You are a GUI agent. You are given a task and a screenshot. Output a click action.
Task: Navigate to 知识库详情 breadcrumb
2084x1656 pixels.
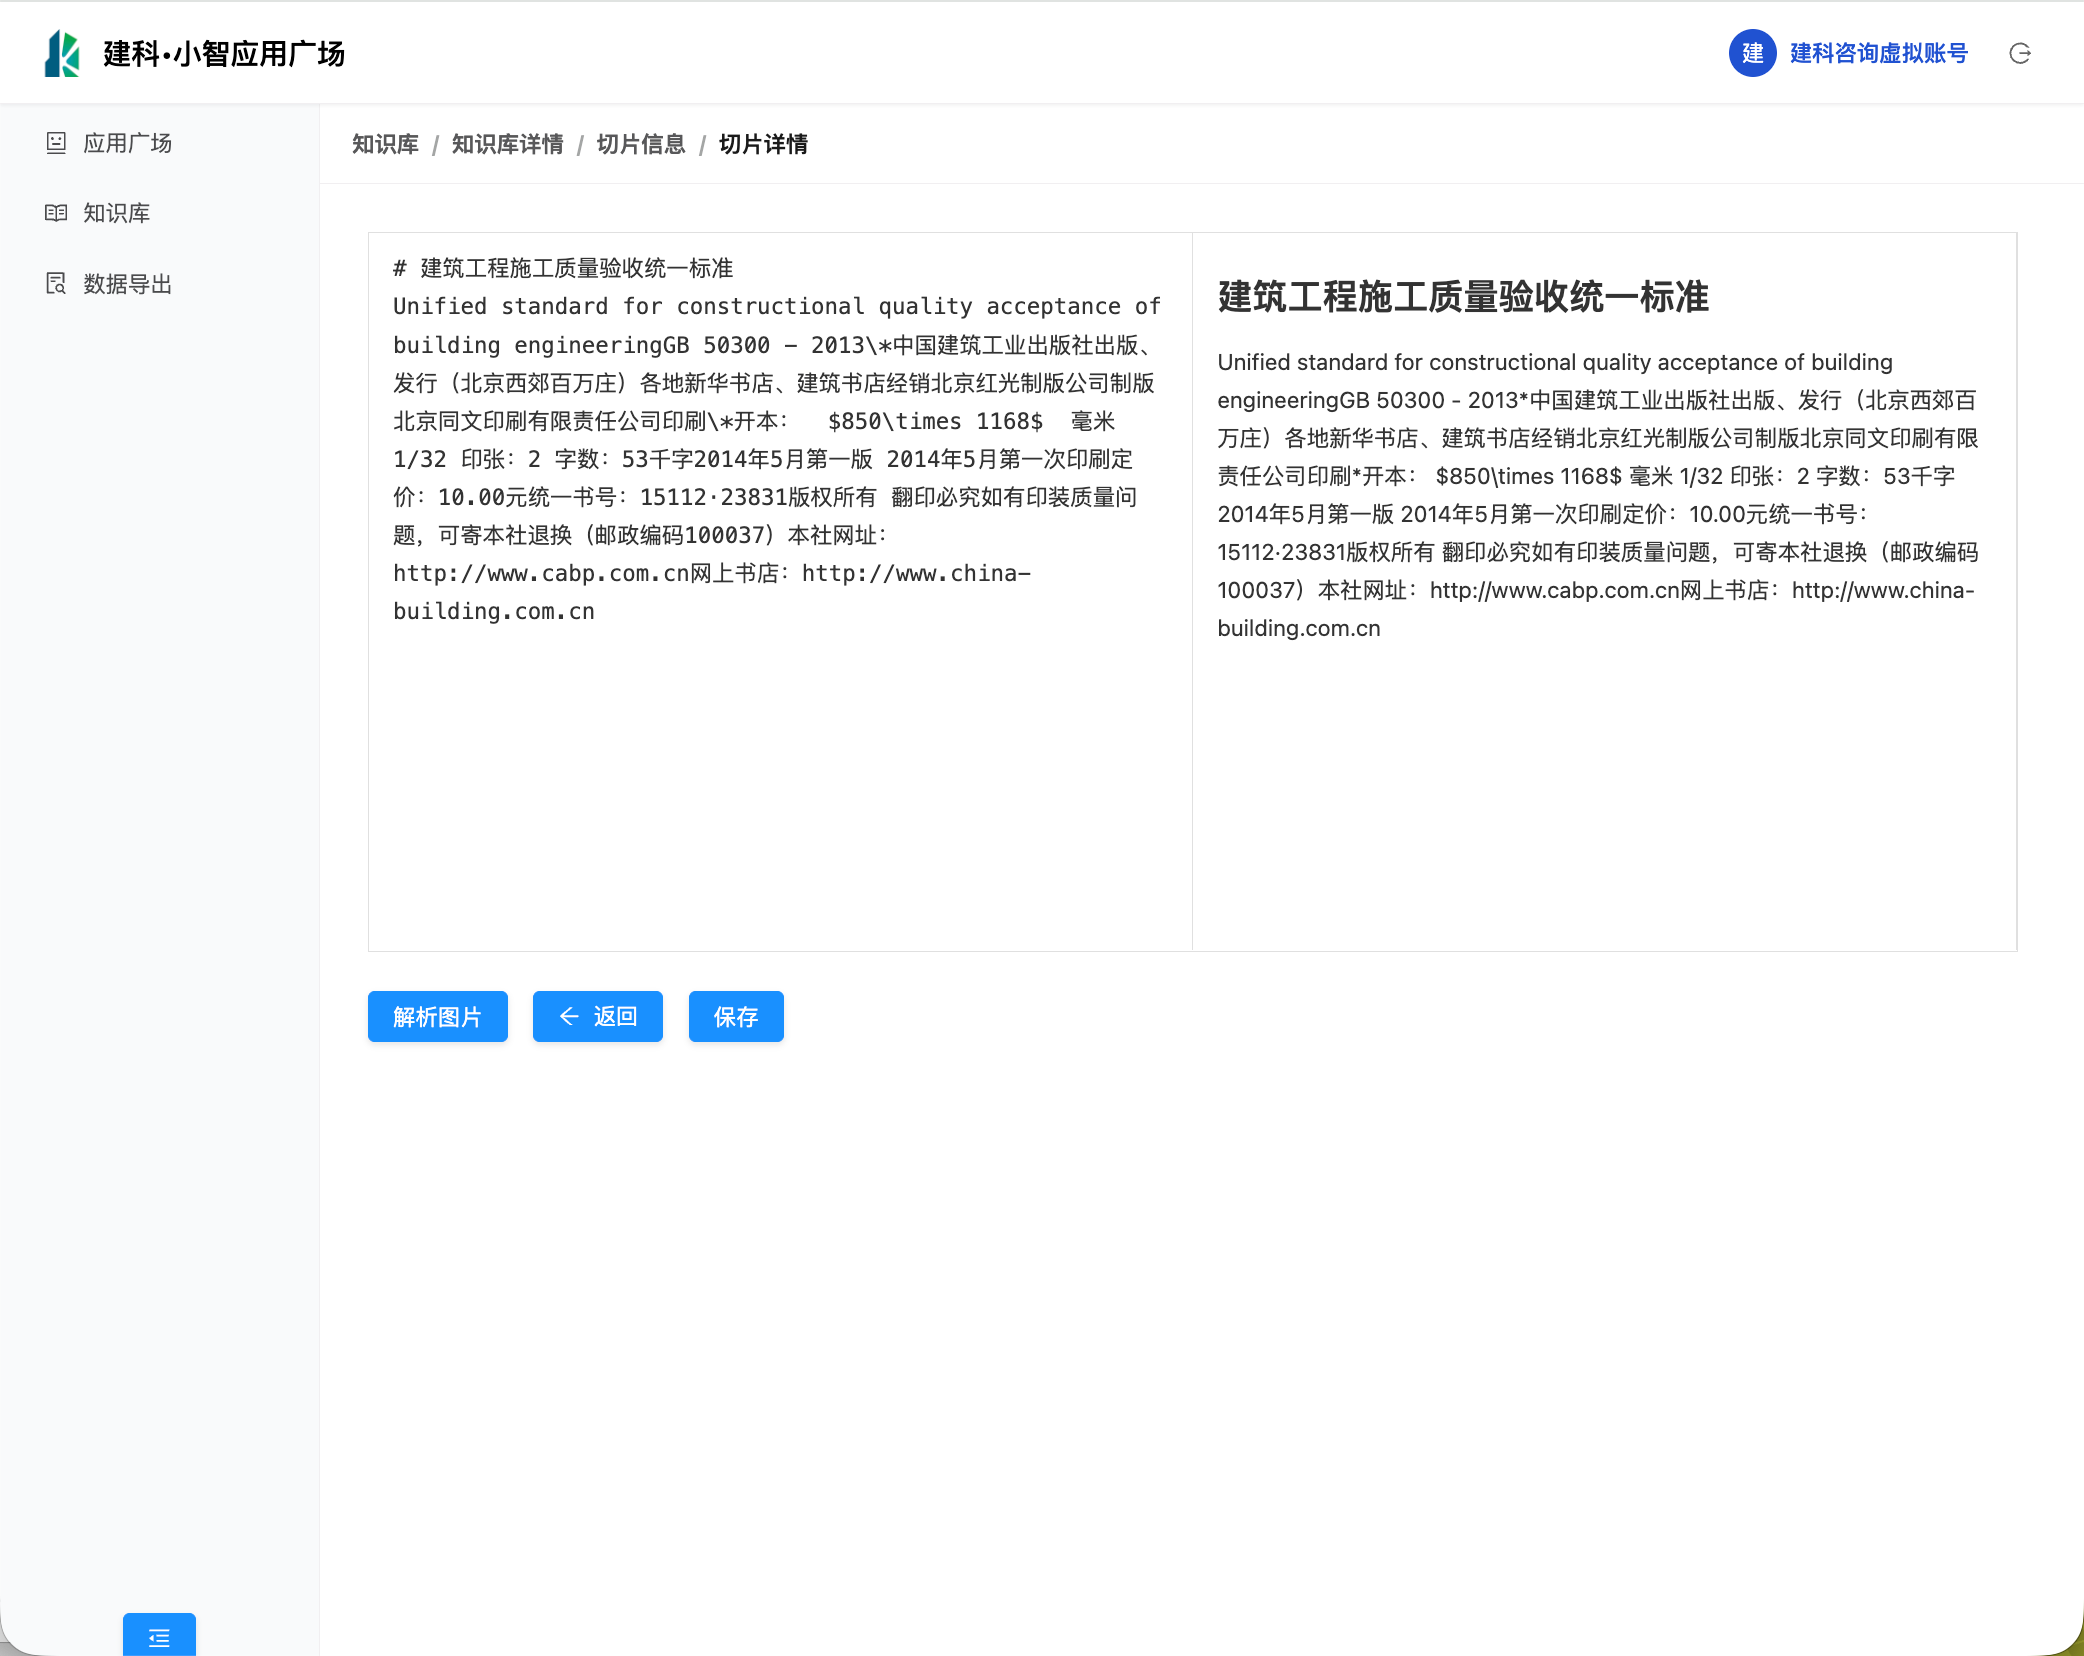(507, 144)
